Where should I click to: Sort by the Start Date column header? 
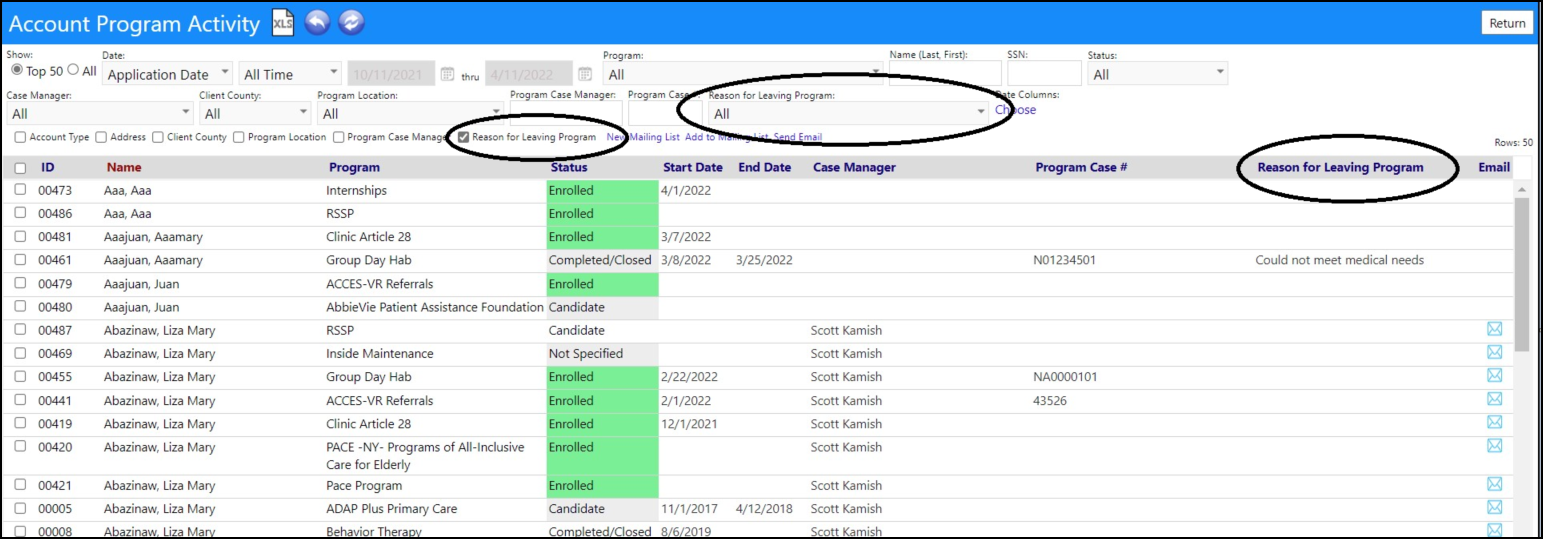pos(692,167)
